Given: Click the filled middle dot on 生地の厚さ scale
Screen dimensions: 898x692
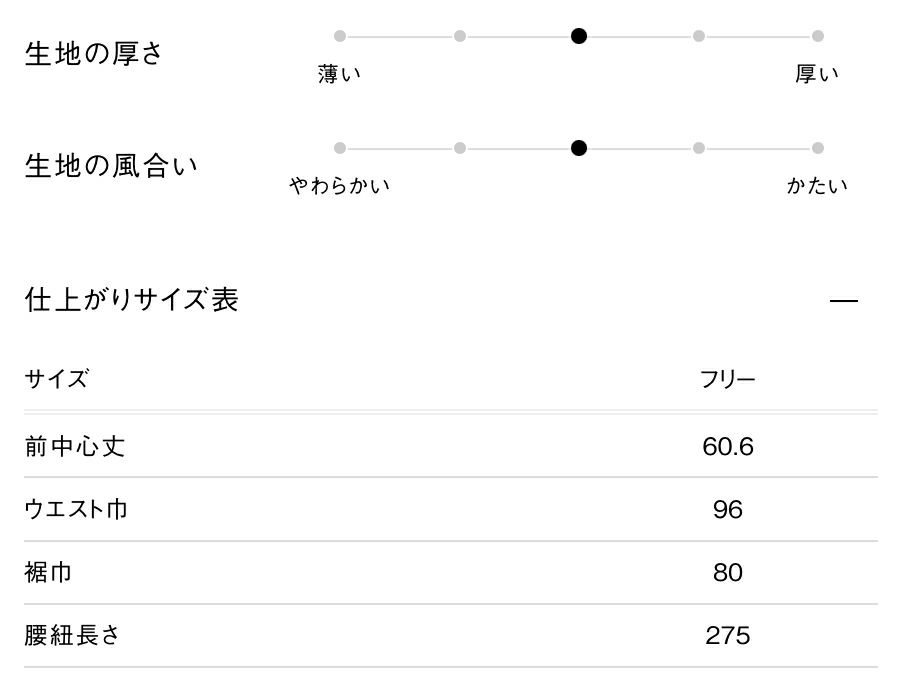Looking at the screenshot, I should pyautogui.click(x=578, y=36).
